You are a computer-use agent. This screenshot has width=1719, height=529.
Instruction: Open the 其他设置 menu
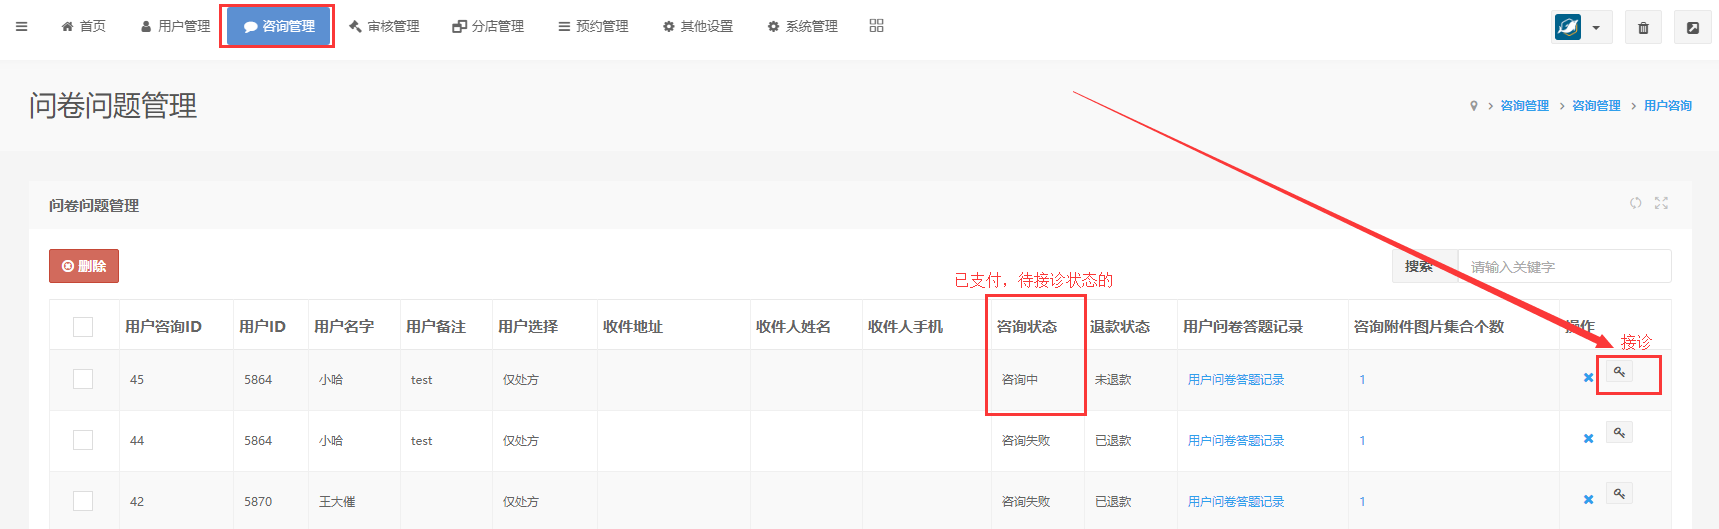tap(698, 26)
